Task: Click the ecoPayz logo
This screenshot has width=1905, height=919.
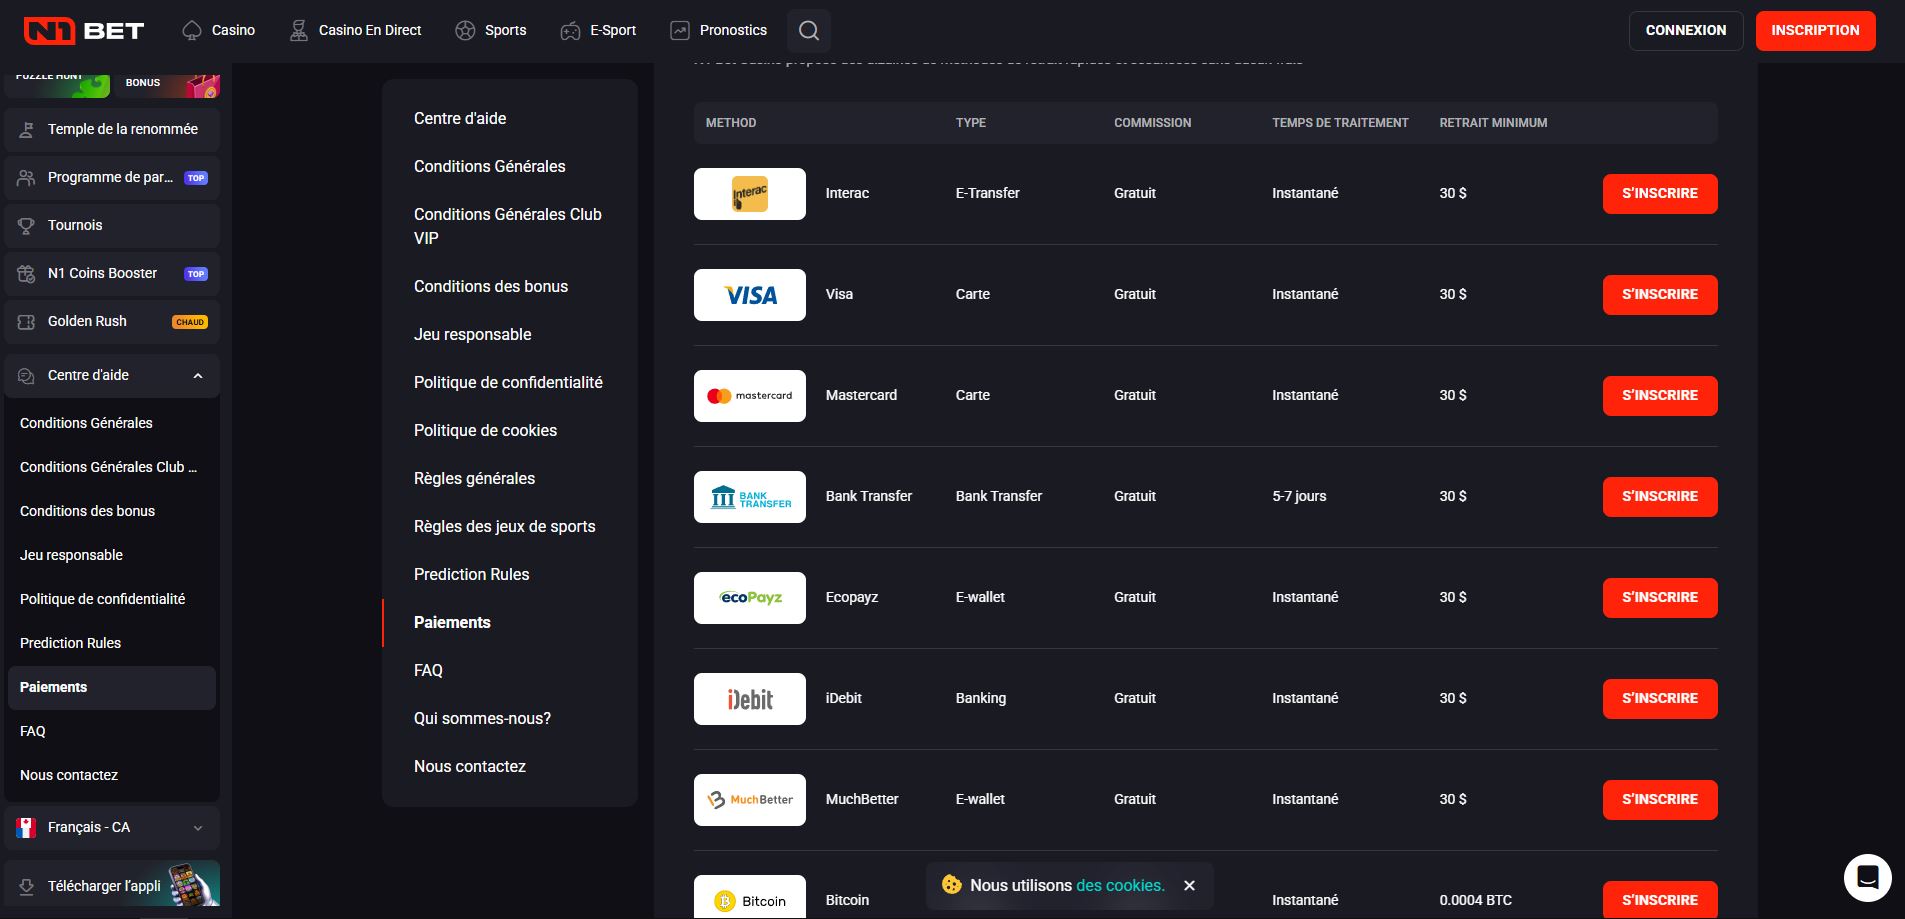Action: click(x=750, y=598)
